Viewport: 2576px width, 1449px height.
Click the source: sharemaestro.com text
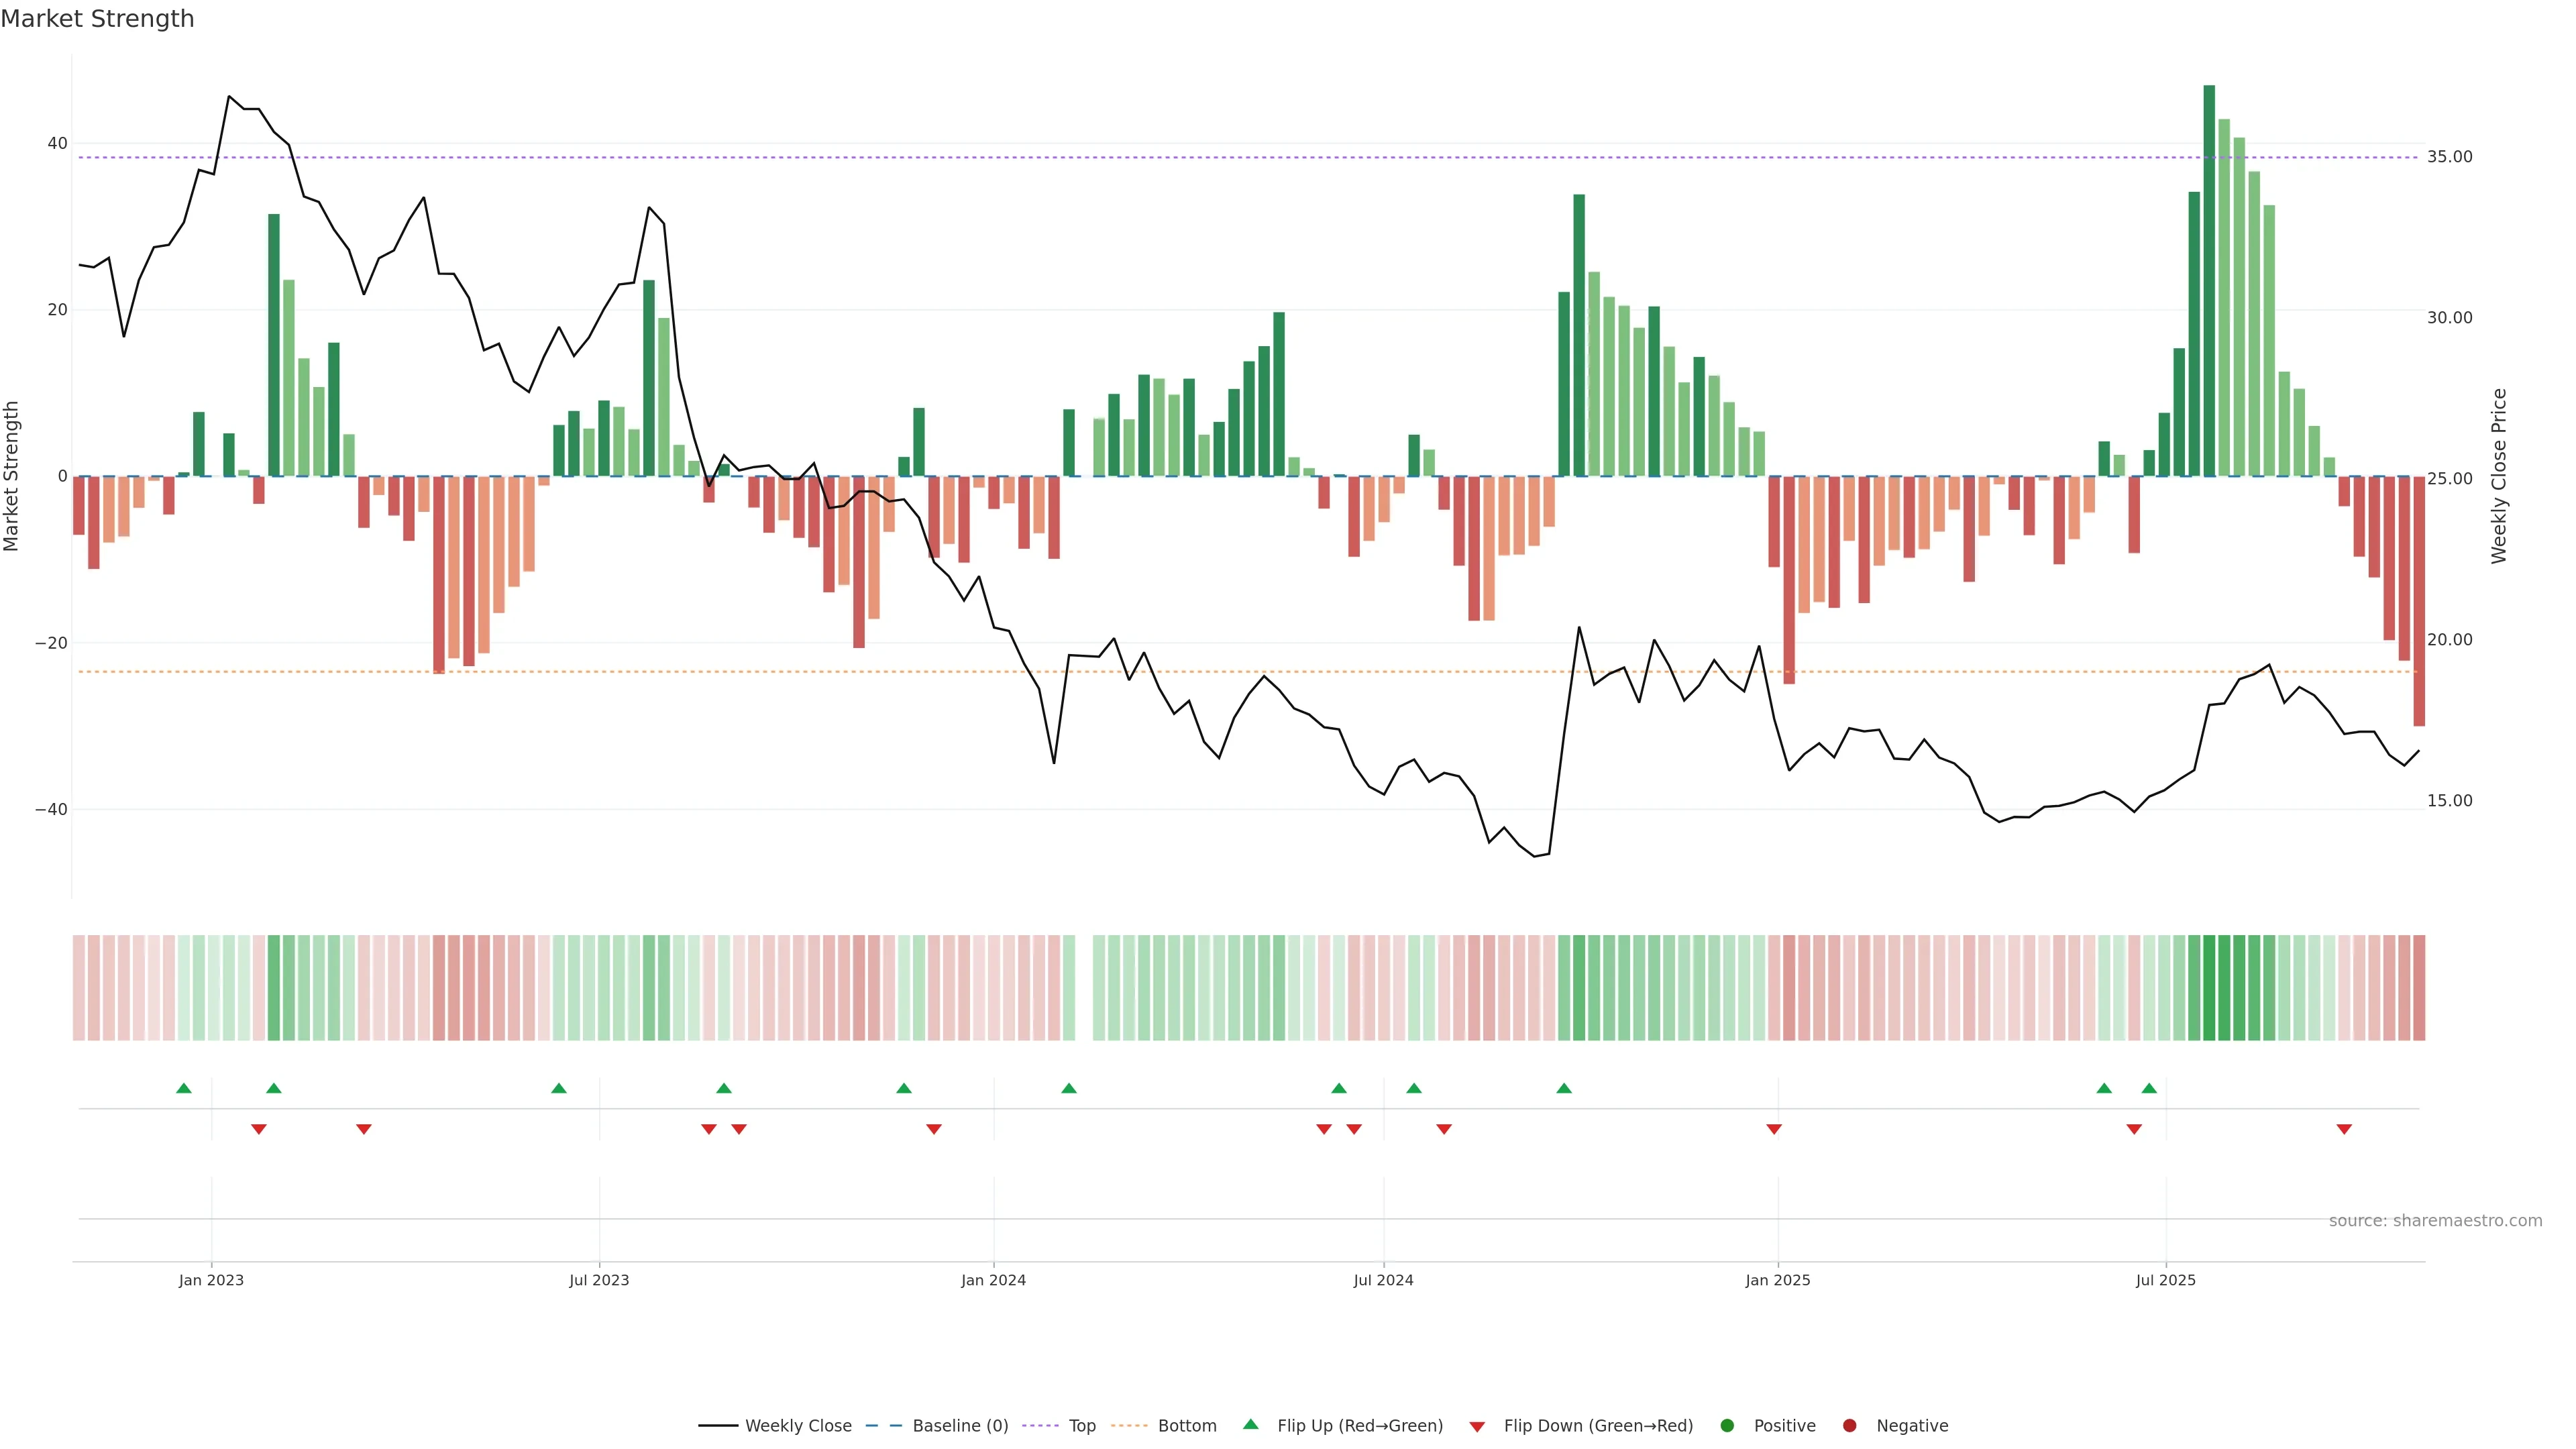tap(2435, 1221)
